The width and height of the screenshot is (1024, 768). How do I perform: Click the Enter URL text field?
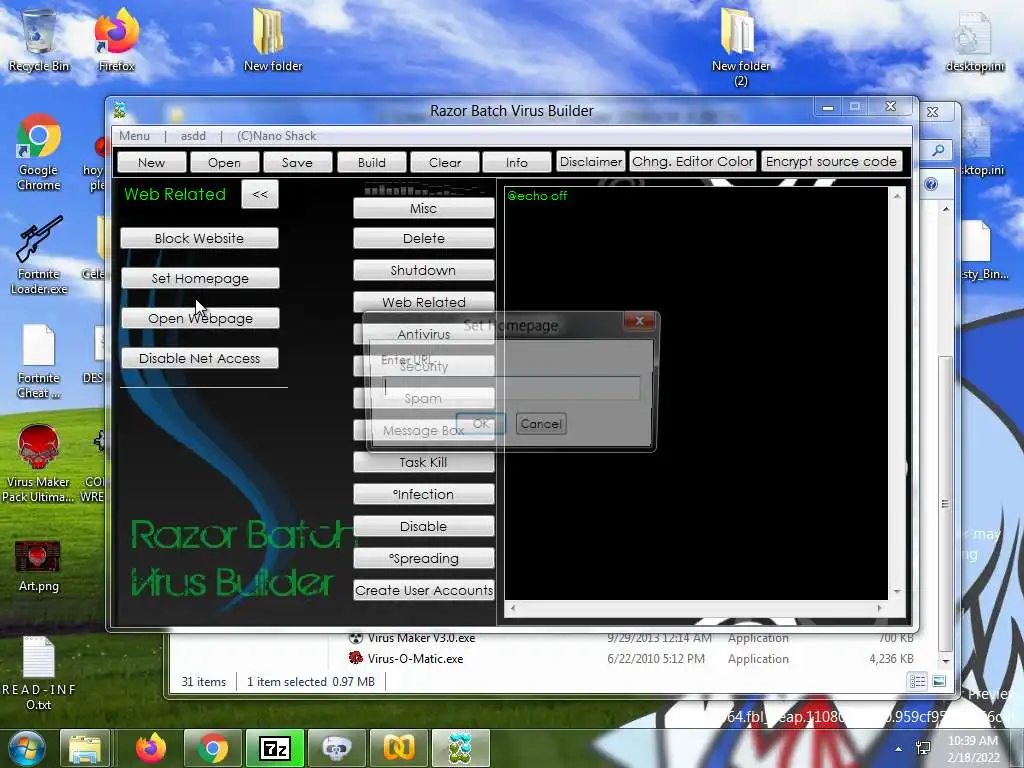point(511,388)
